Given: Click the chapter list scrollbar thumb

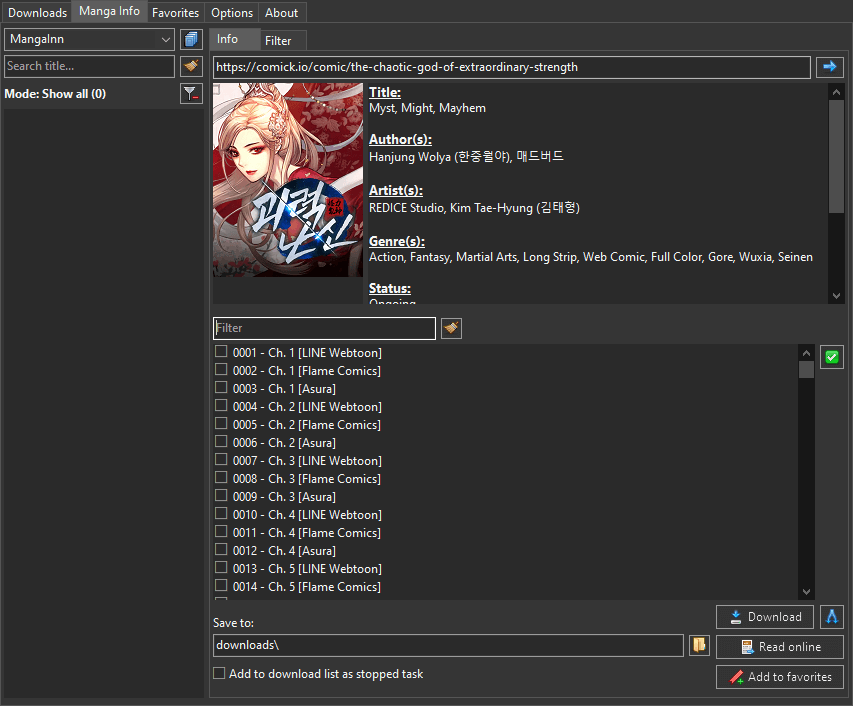Looking at the screenshot, I should click(x=806, y=370).
